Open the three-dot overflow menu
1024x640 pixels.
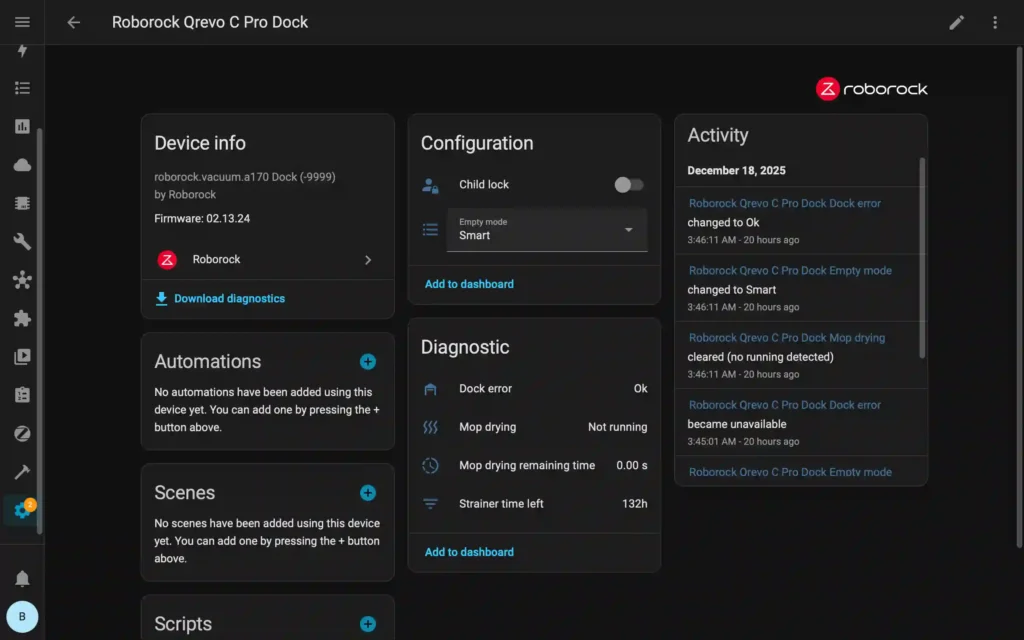click(994, 22)
